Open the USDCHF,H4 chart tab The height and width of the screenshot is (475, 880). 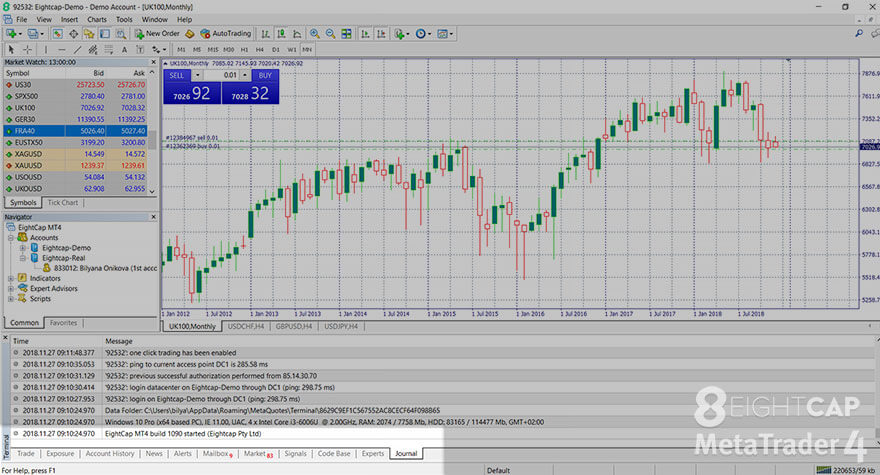click(246, 326)
